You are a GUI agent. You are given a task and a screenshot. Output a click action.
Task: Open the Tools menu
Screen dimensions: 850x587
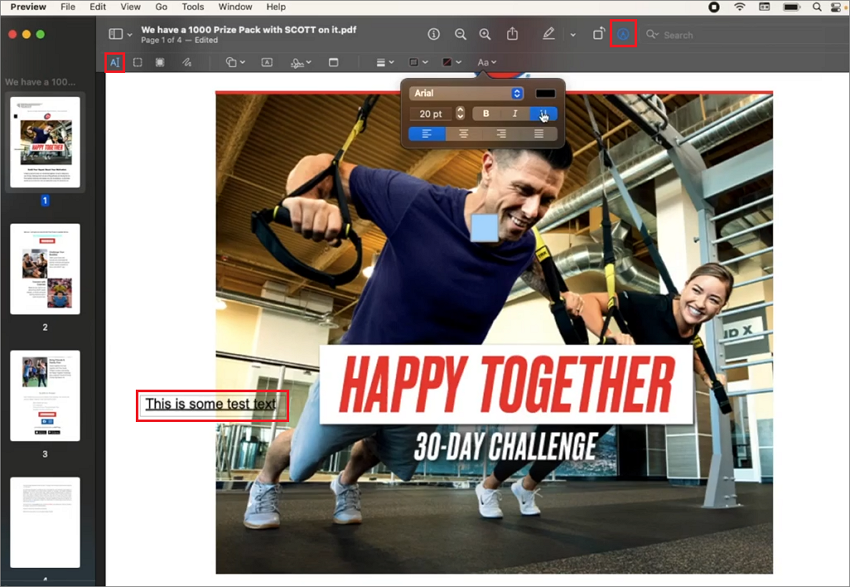coord(192,7)
